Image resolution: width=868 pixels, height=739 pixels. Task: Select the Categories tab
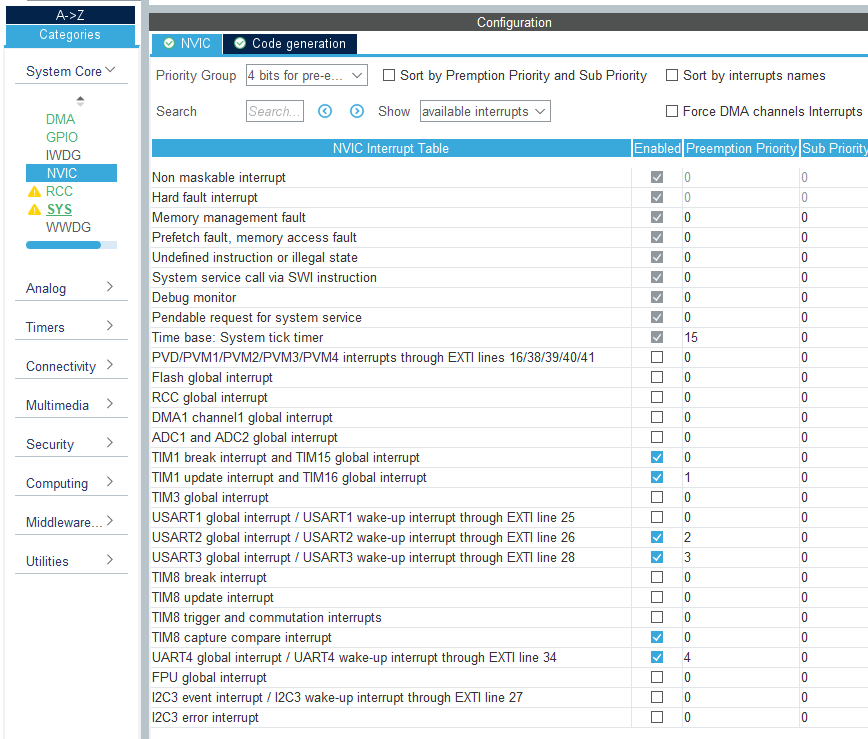(x=70, y=34)
